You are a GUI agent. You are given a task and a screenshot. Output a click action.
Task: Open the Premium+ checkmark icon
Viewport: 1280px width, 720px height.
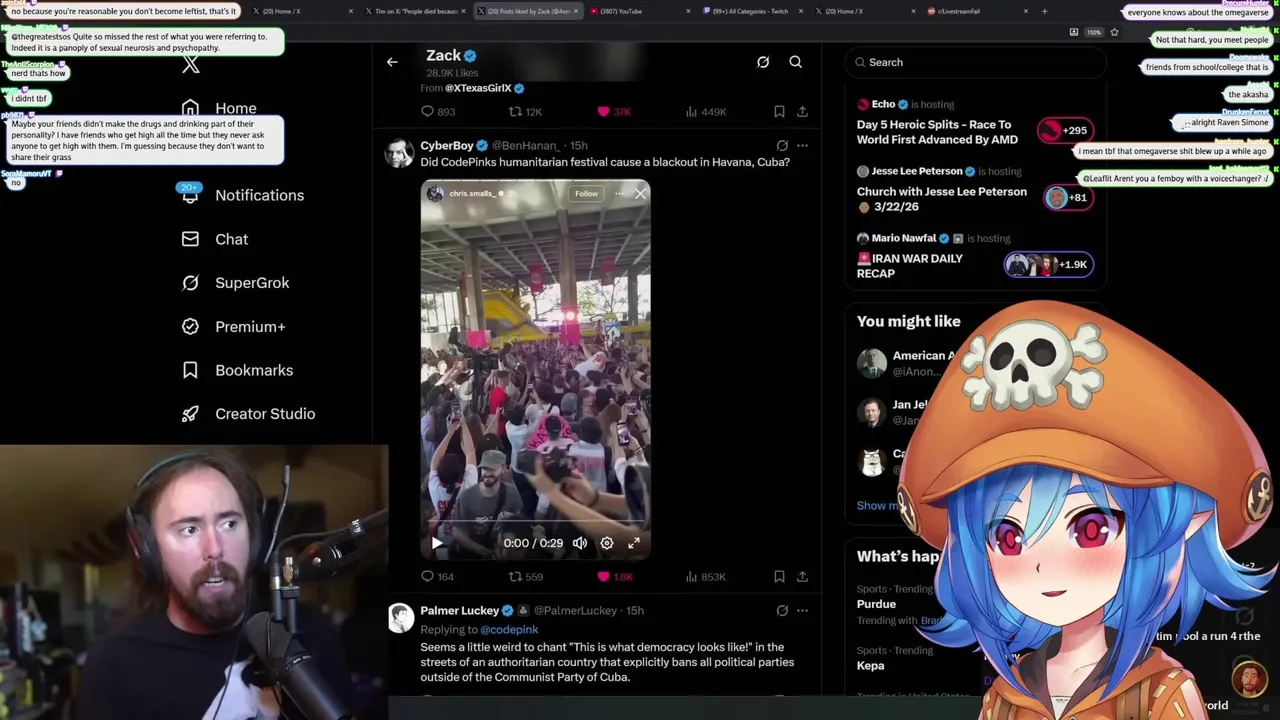point(190,326)
